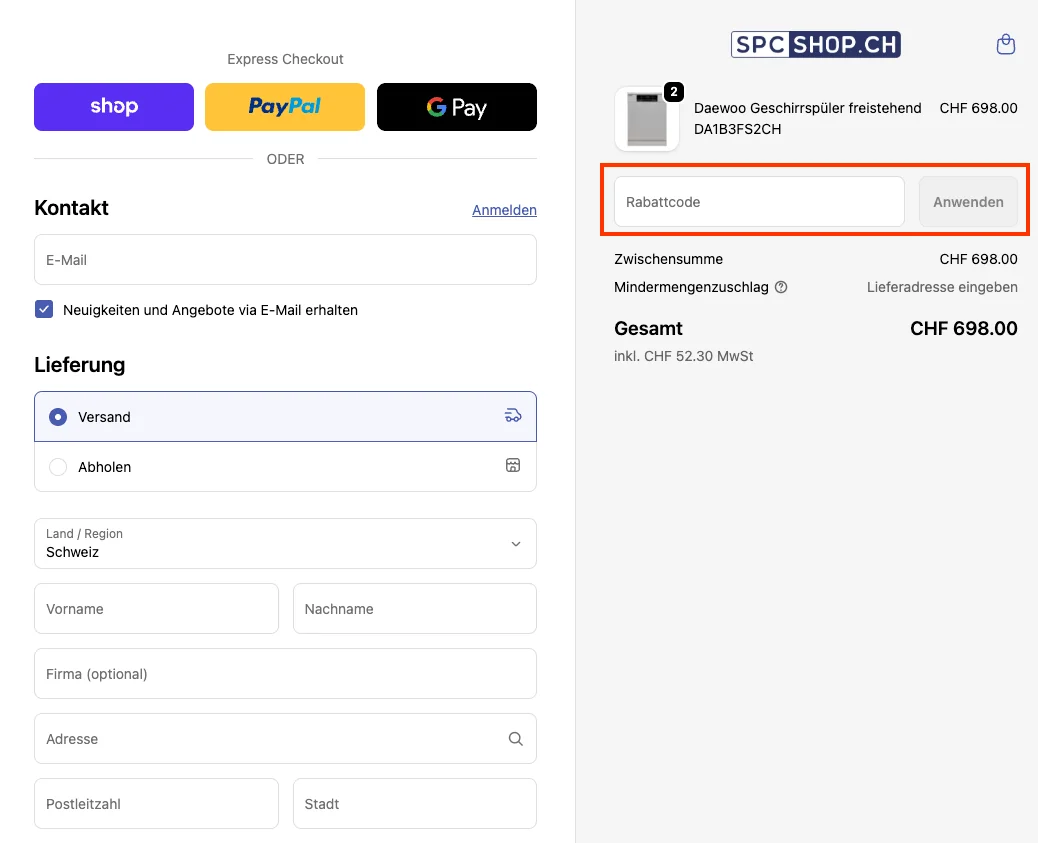Open the Daewoo dishwasher product thumbnail
Viewport: 1038px width, 843px height.
coord(647,118)
